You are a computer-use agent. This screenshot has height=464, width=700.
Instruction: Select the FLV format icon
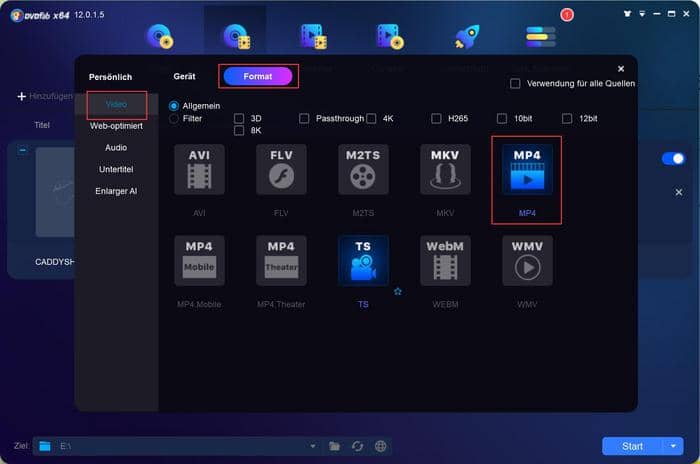[x=281, y=169]
